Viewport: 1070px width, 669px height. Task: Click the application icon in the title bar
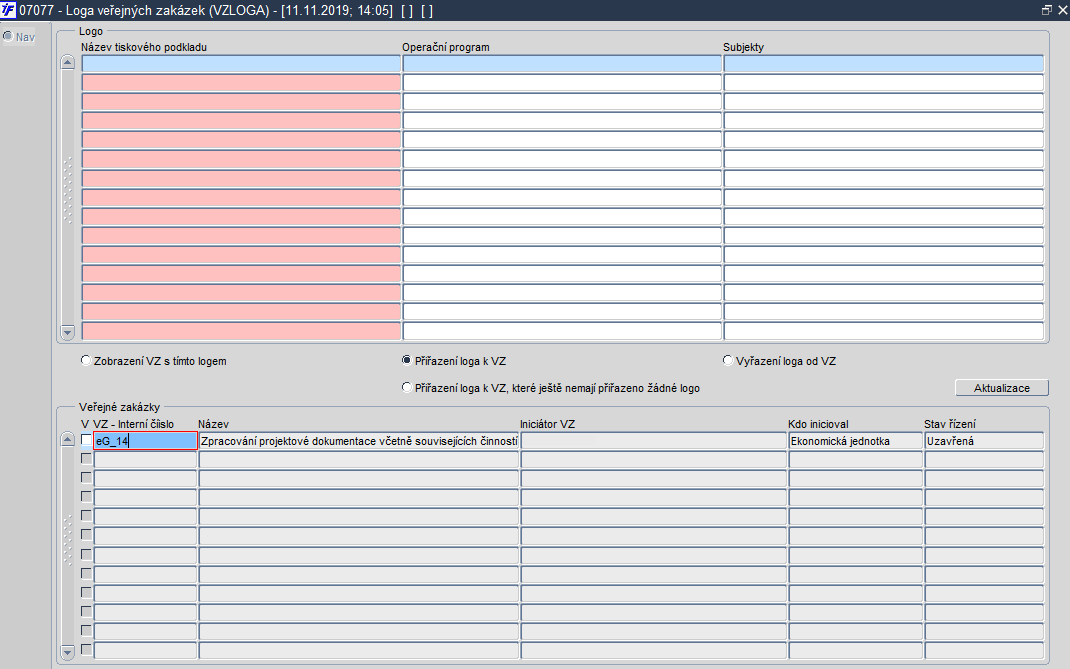tap(8, 10)
